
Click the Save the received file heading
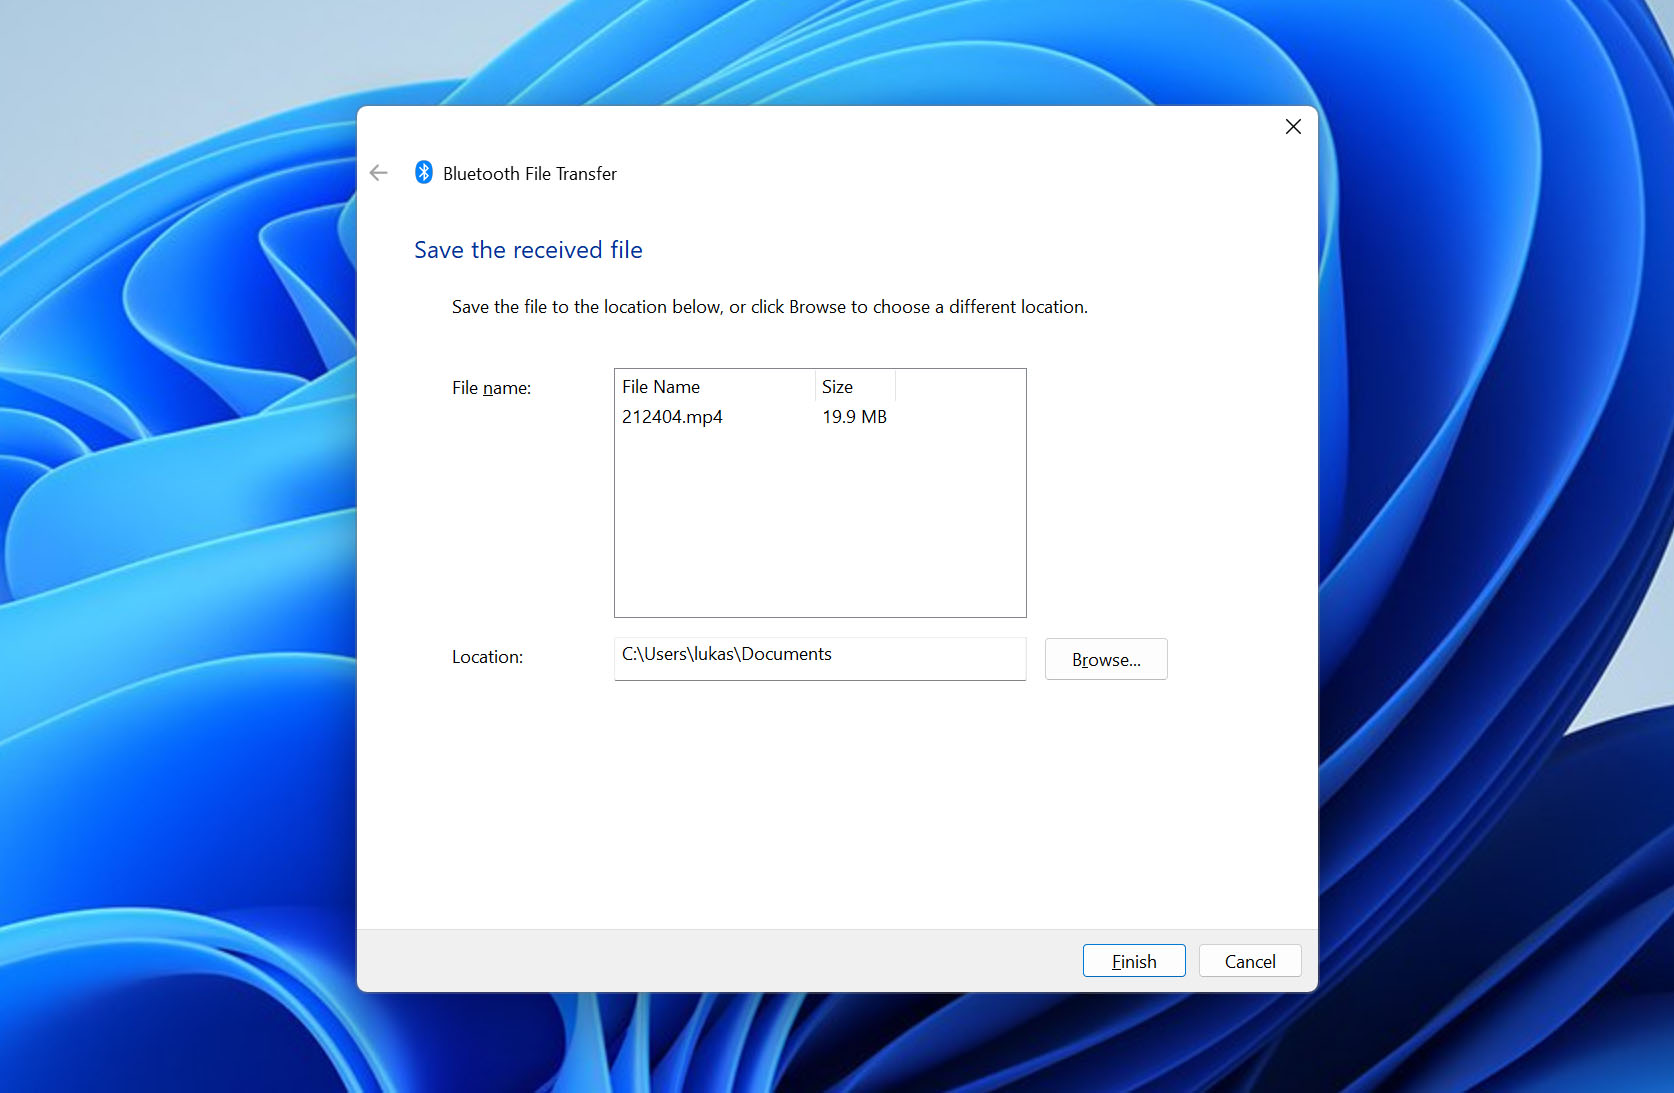point(528,250)
